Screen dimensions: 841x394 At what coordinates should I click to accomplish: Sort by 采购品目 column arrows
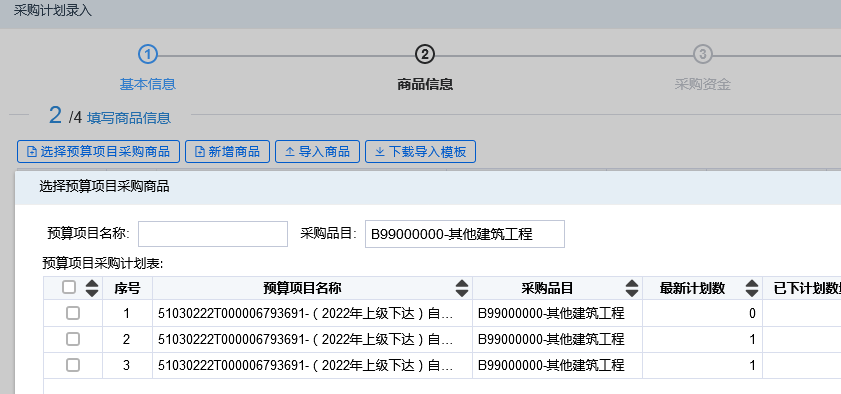632,288
